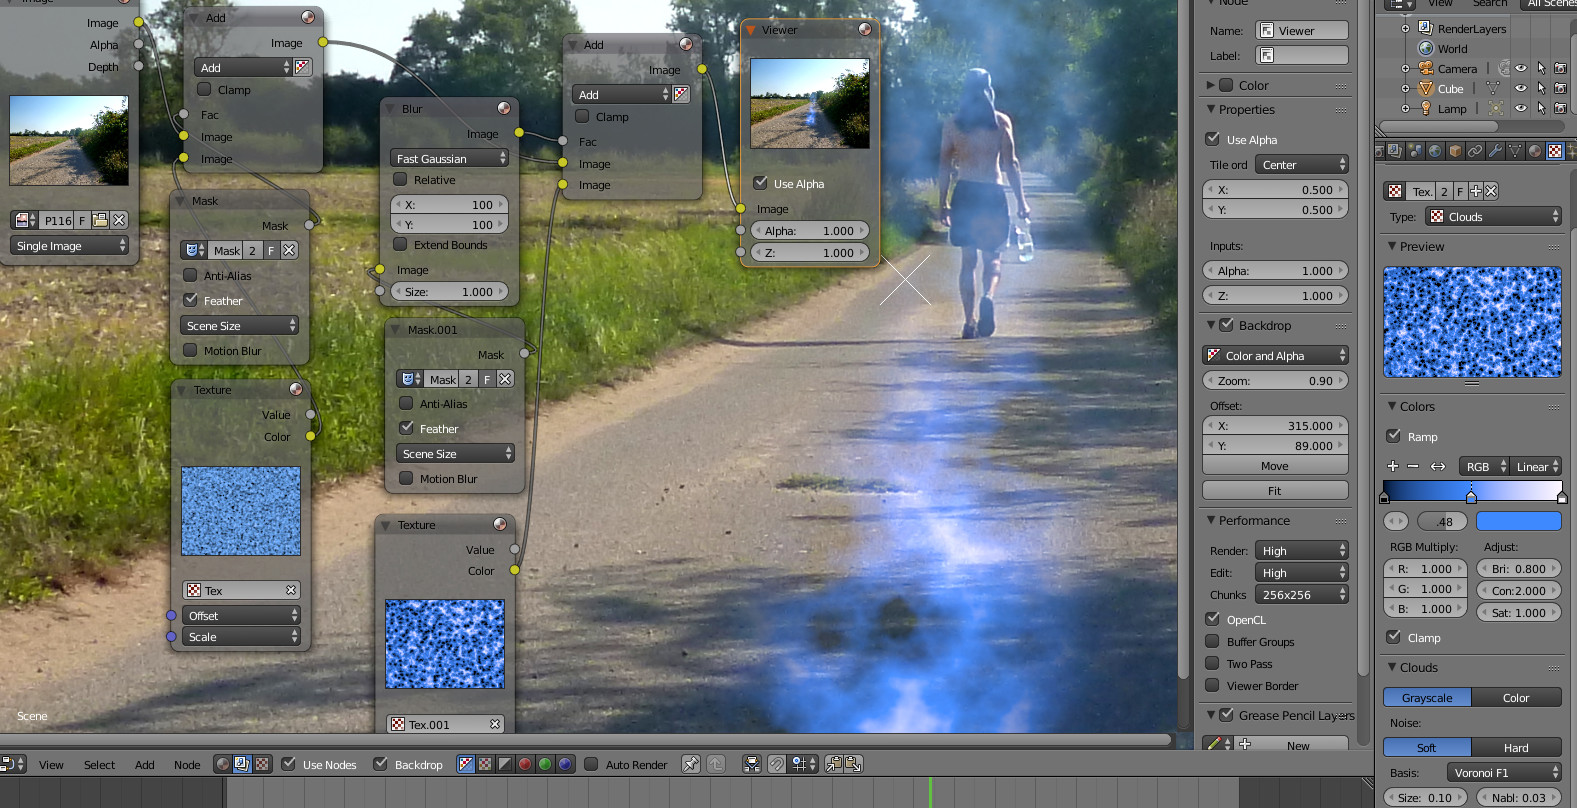Pin the current node tree
1577x808 pixels.
click(691, 764)
